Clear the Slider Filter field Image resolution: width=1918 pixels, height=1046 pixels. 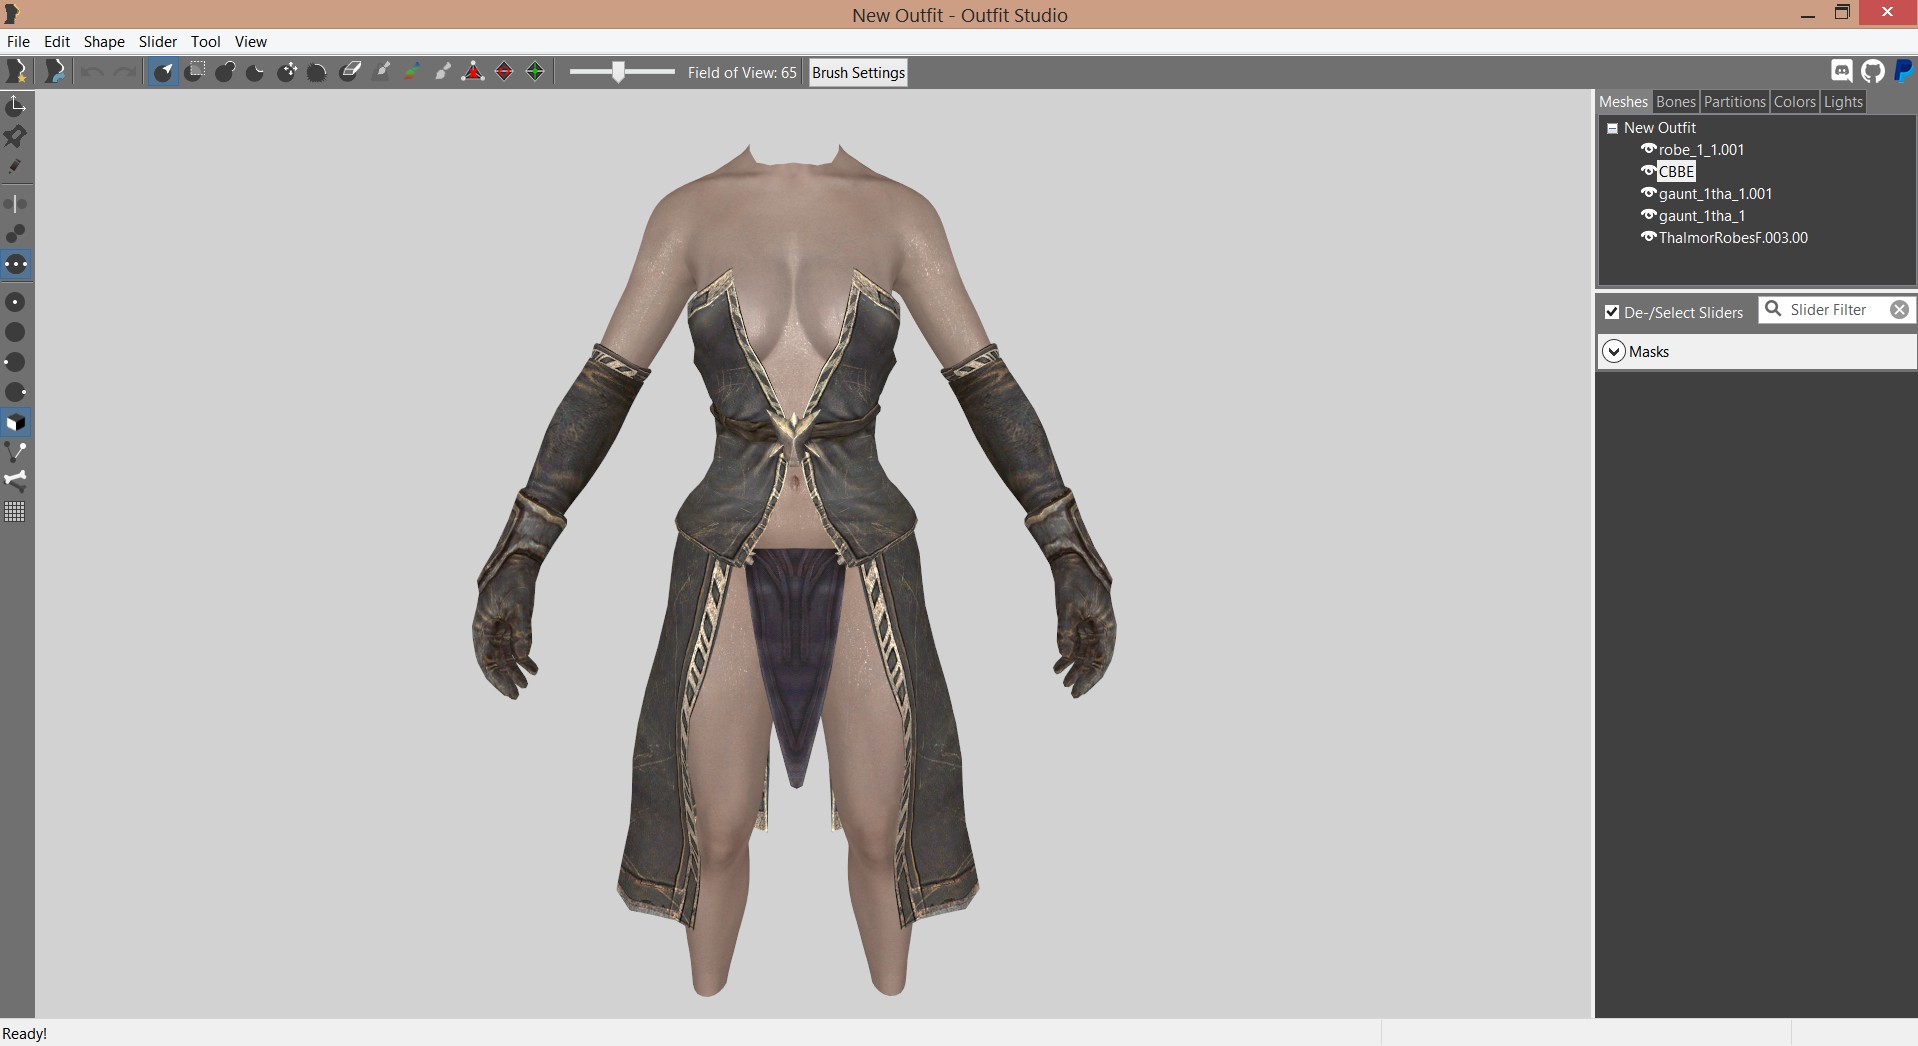pyautogui.click(x=1899, y=310)
